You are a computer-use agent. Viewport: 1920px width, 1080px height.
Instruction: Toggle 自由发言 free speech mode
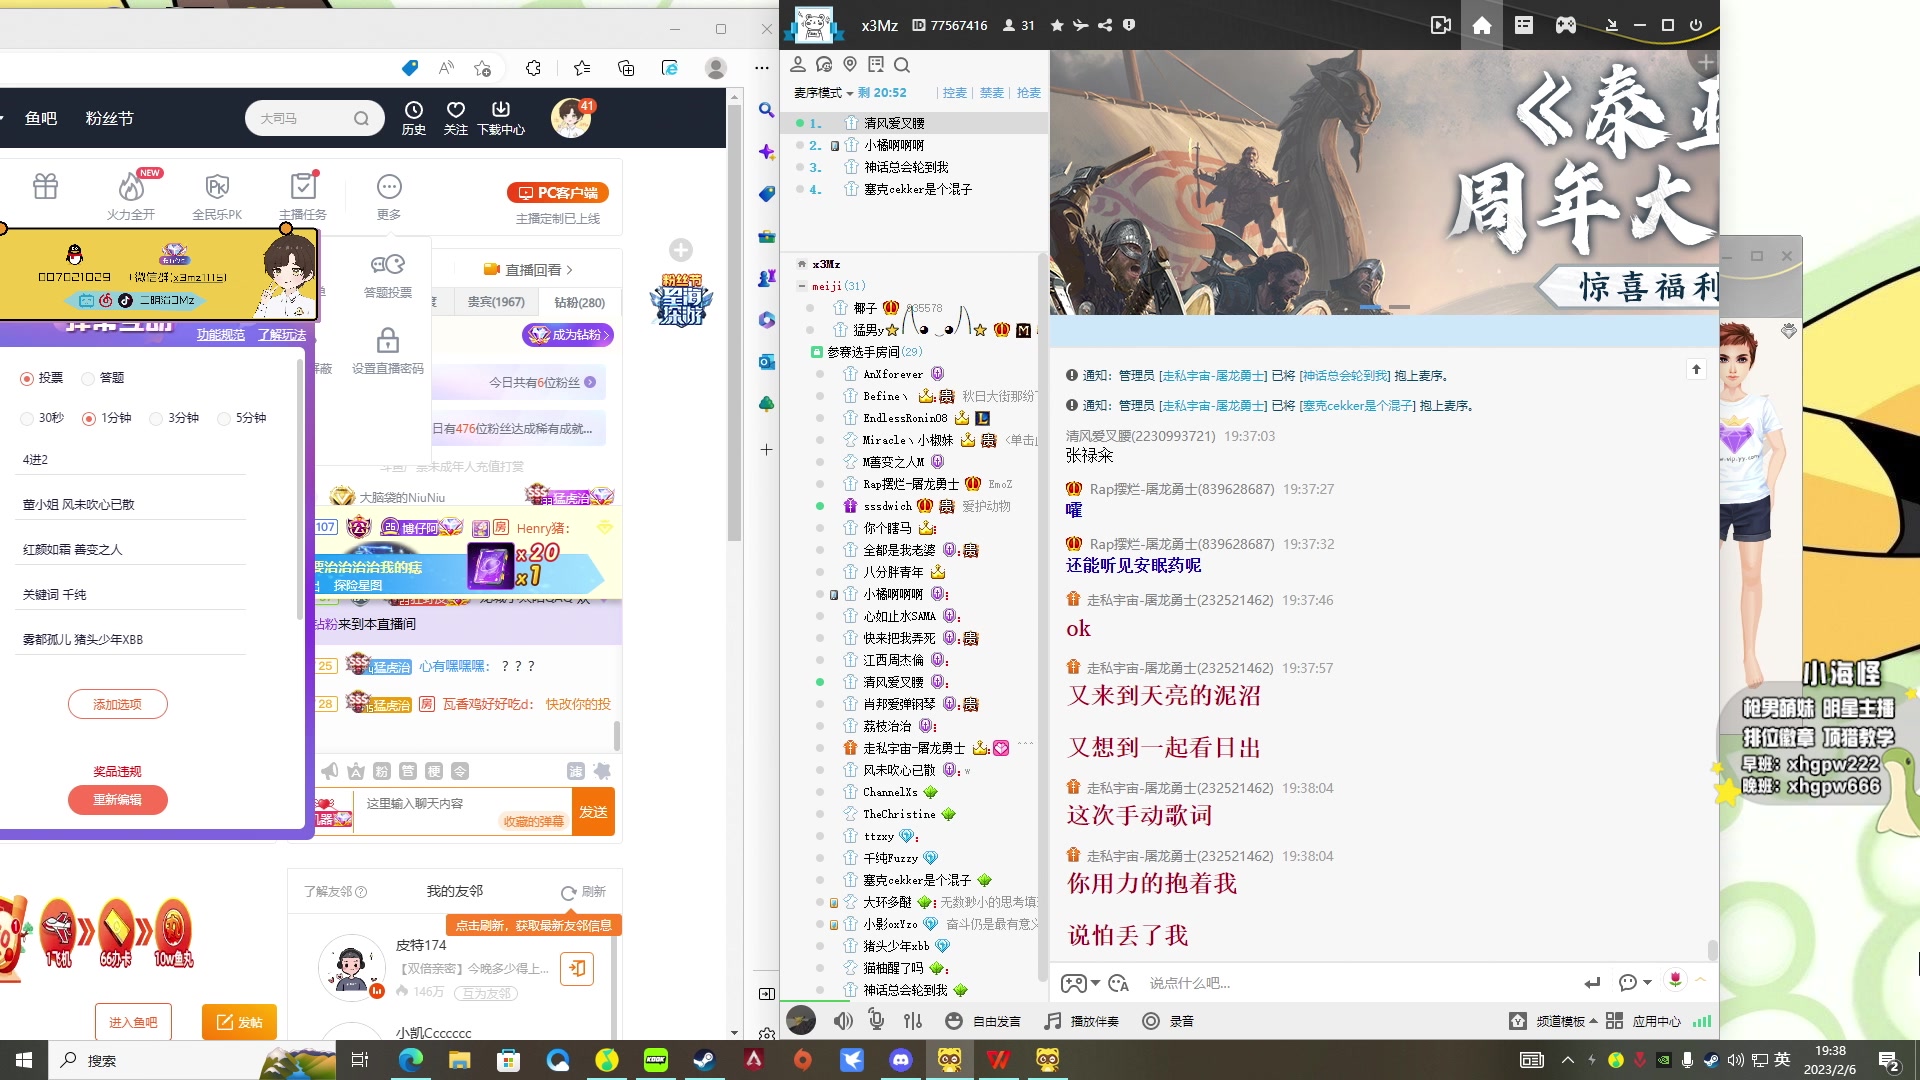983,1021
